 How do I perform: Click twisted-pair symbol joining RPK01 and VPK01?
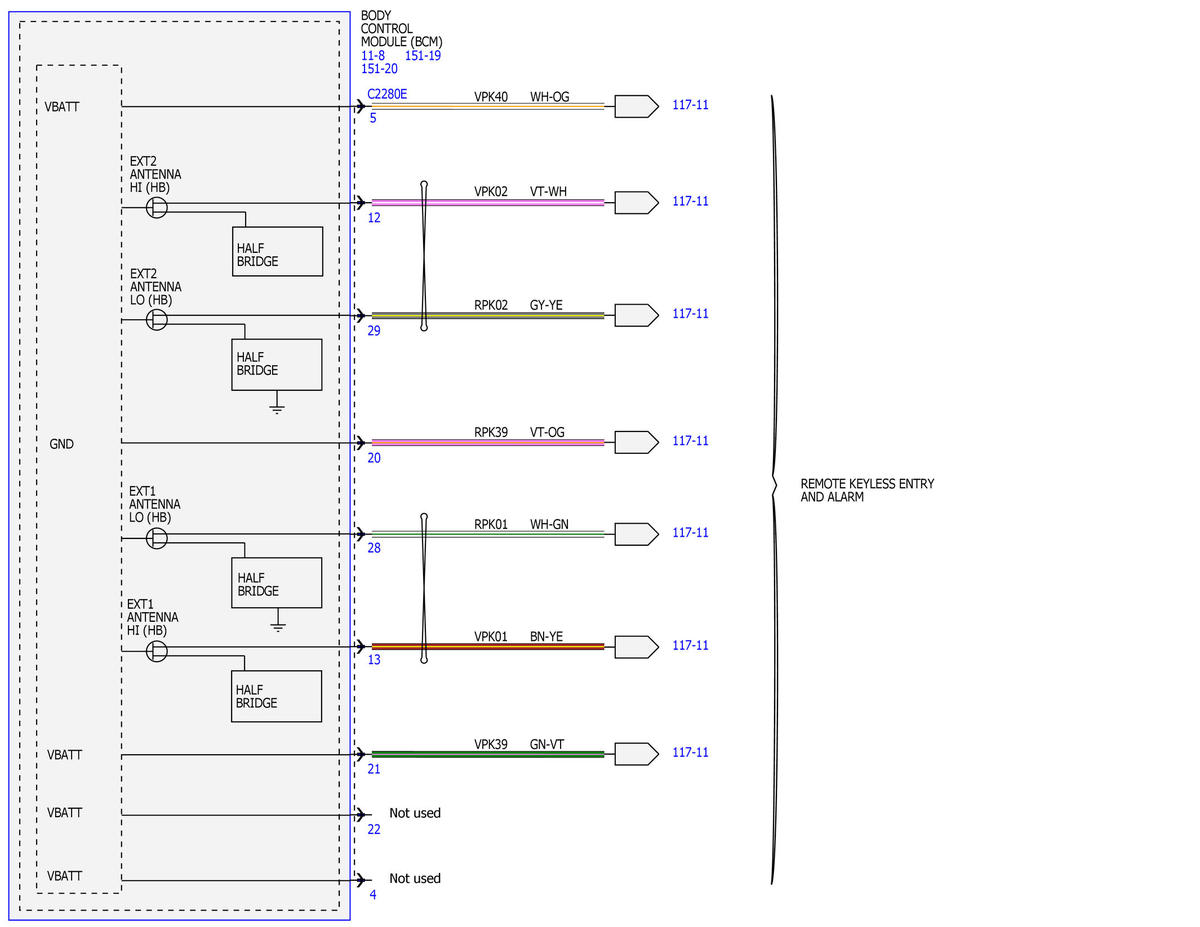[x=424, y=588]
